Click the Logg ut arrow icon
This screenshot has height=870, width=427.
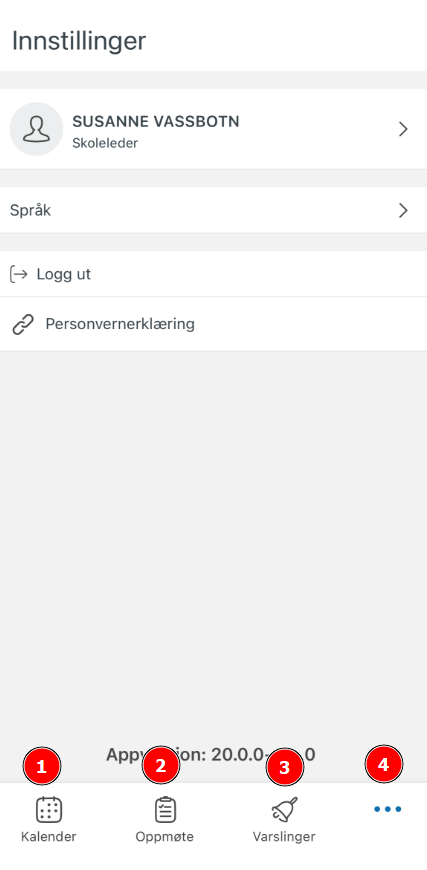(19, 274)
